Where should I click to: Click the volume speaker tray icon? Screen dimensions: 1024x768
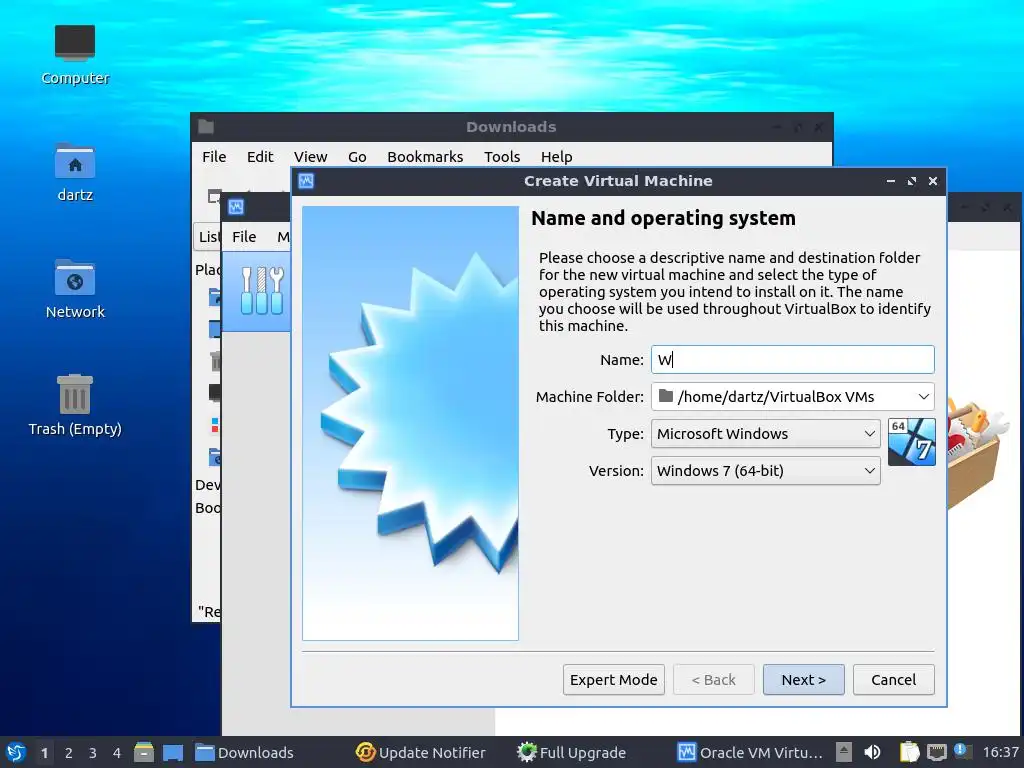(872, 752)
